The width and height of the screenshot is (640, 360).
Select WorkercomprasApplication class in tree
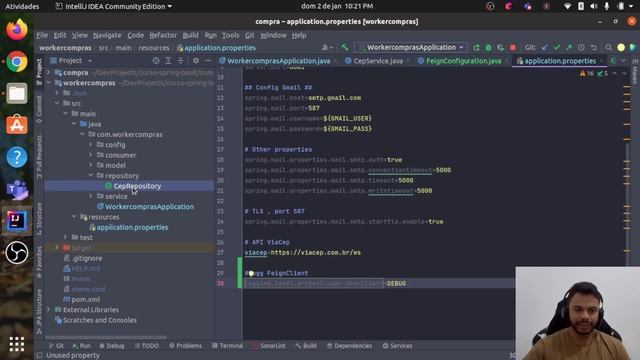pos(149,207)
